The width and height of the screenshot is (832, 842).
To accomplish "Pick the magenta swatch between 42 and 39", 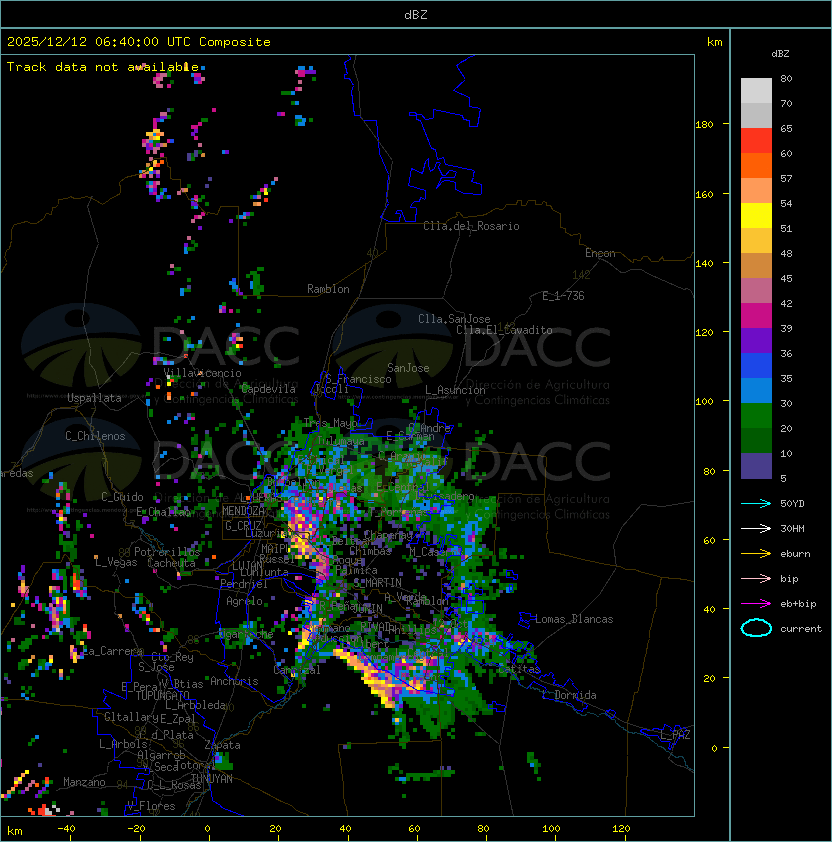I will [756, 315].
